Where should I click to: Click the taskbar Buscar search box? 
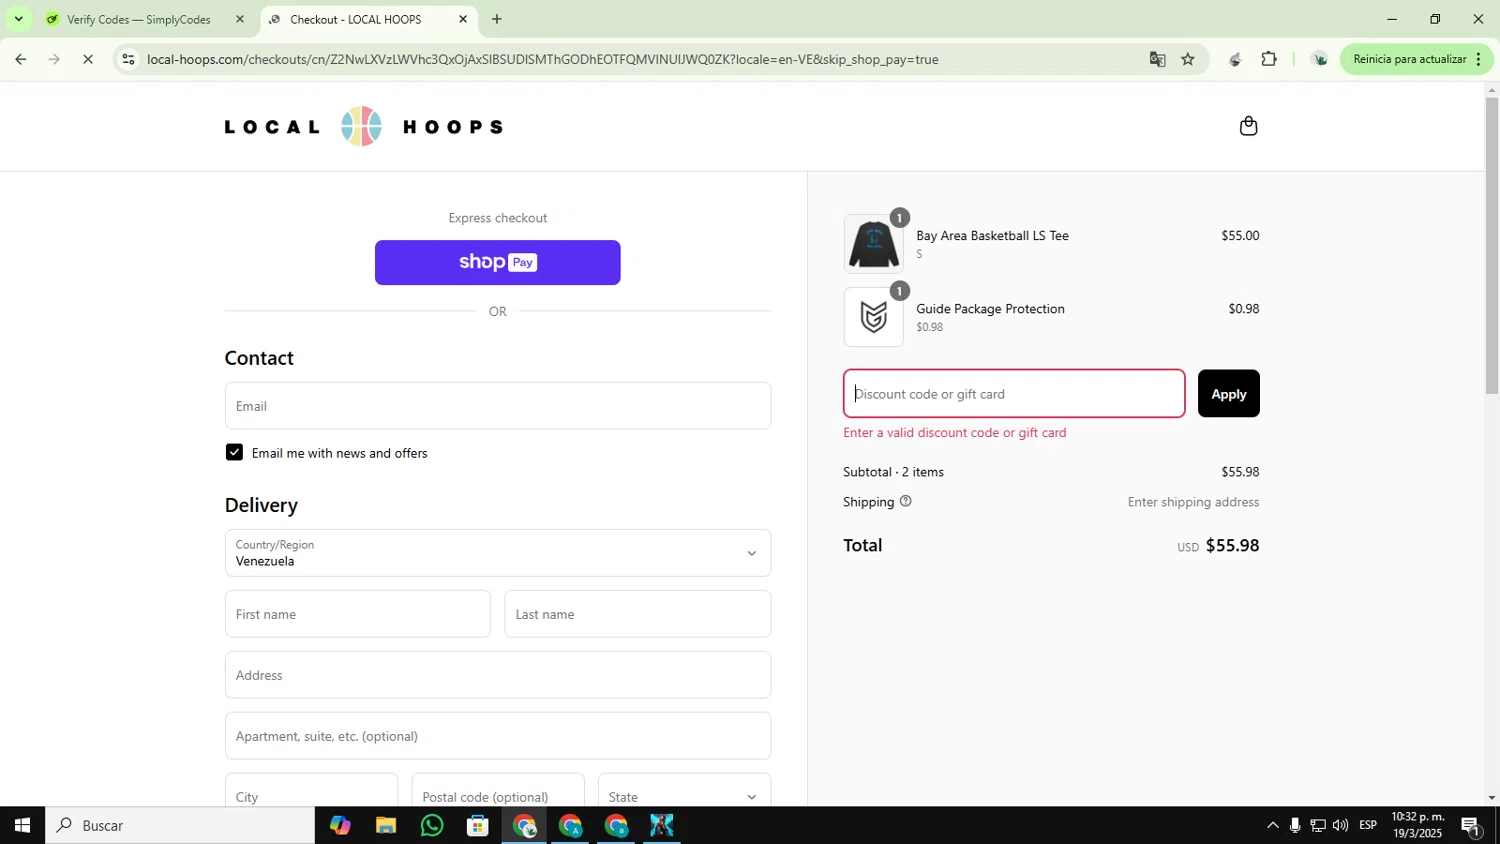(x=180, y=826)
